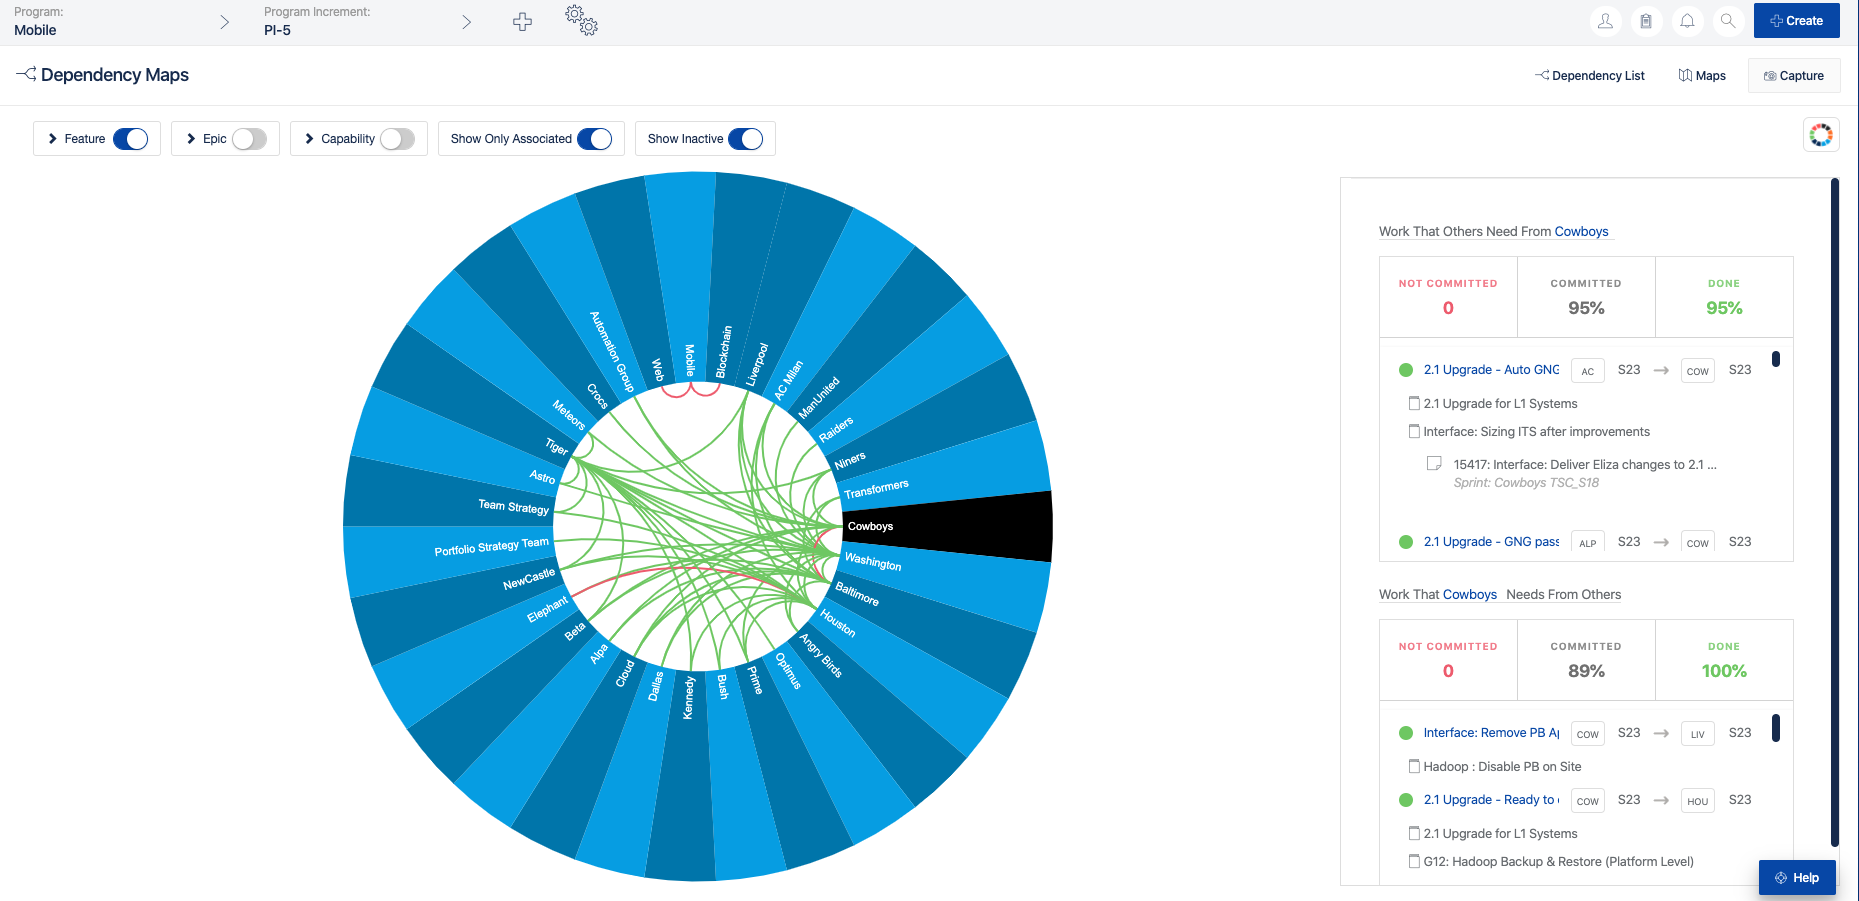Screen dimensions: 1859x901
Task: Click the green status dot for 2.1 Upgrade - Auto GNG
Action: [x=1406, y=370]
